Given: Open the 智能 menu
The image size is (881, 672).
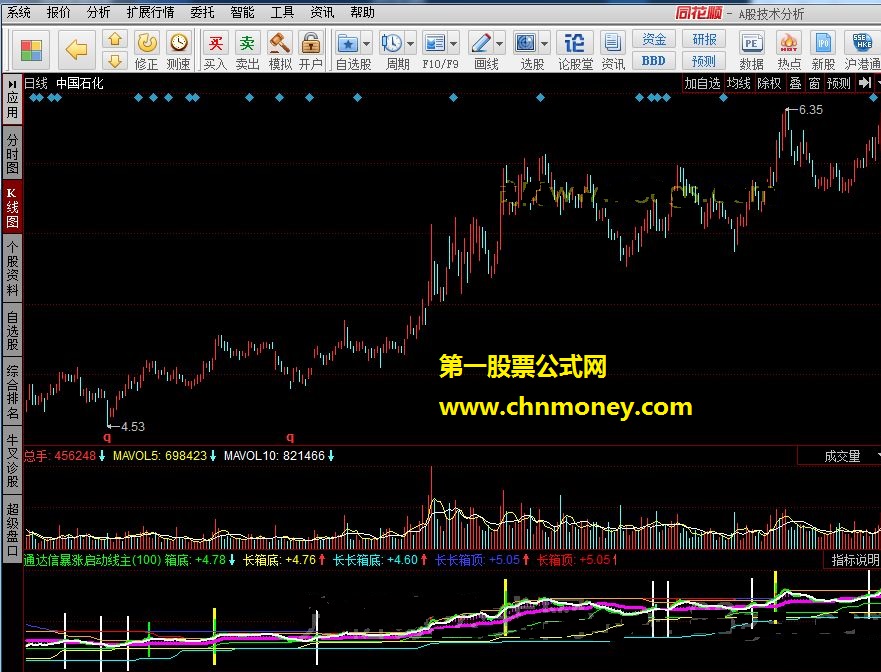Looking at the screenshot, I should coord(242,12).
